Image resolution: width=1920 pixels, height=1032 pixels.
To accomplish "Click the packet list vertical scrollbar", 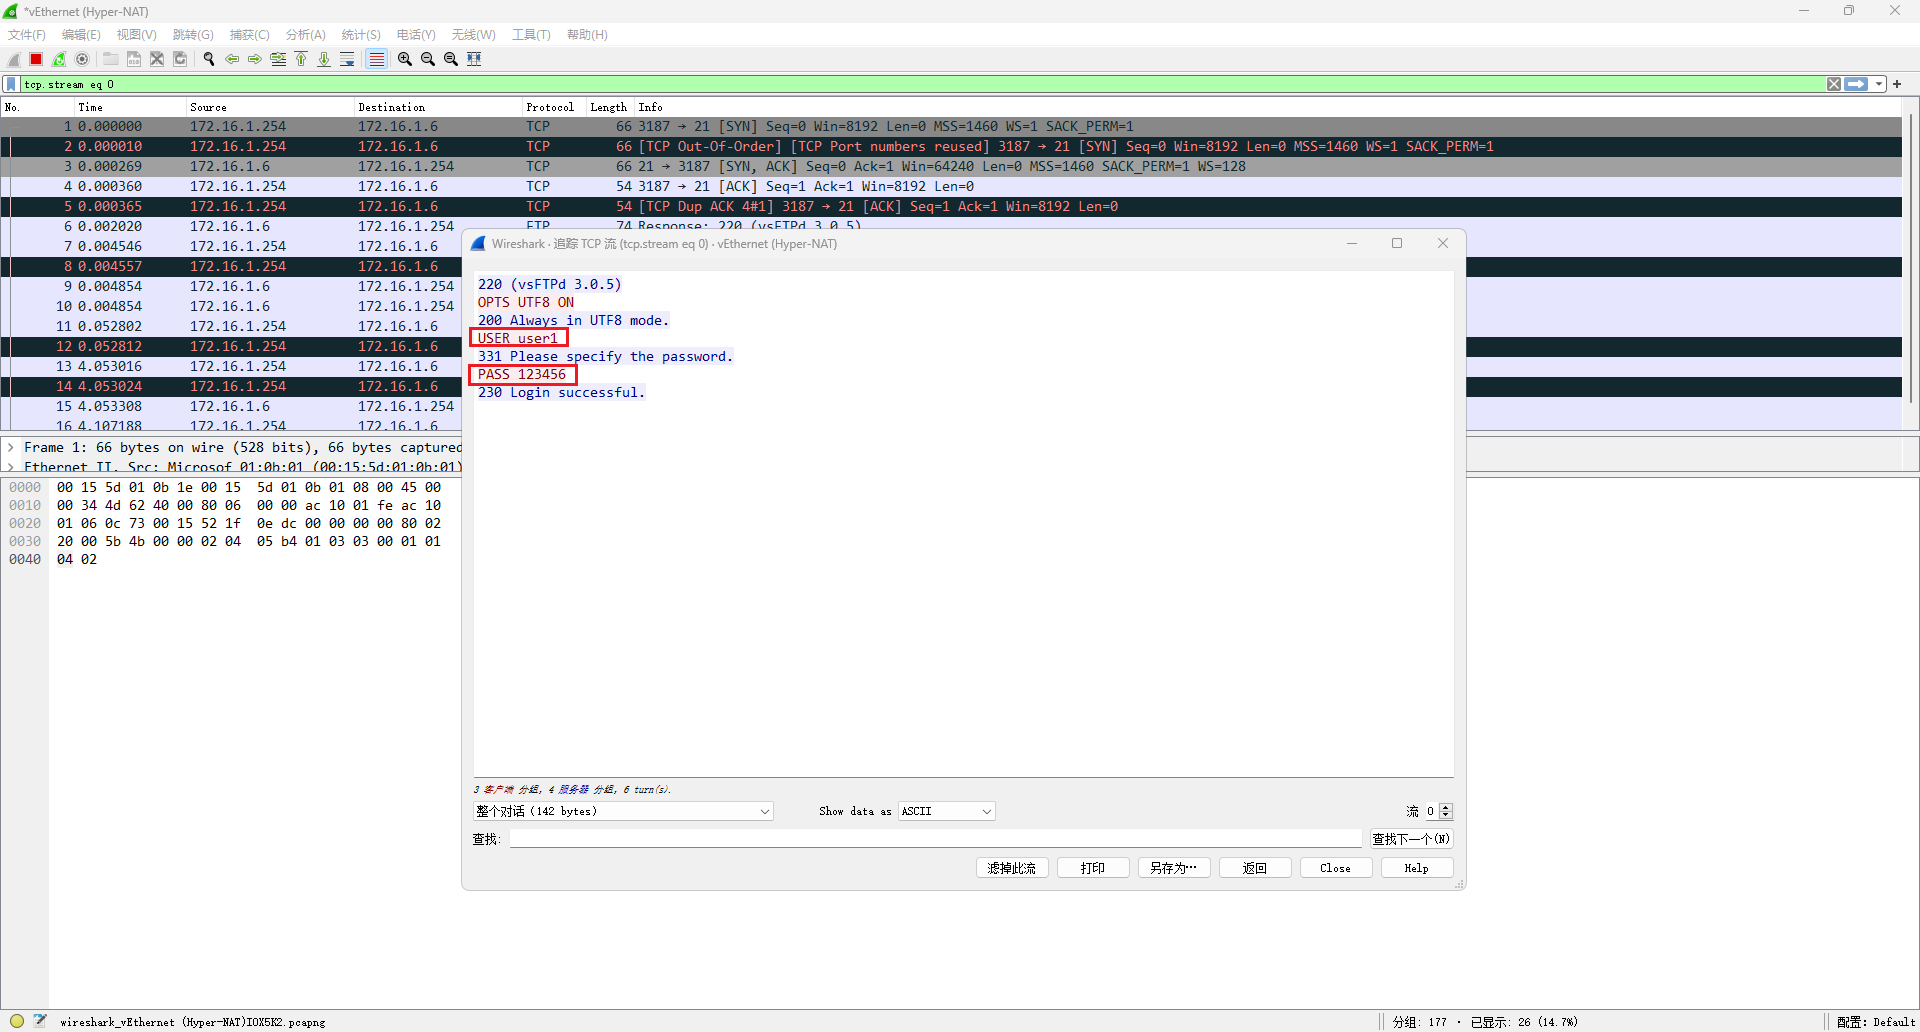I will coord(1910,260).
